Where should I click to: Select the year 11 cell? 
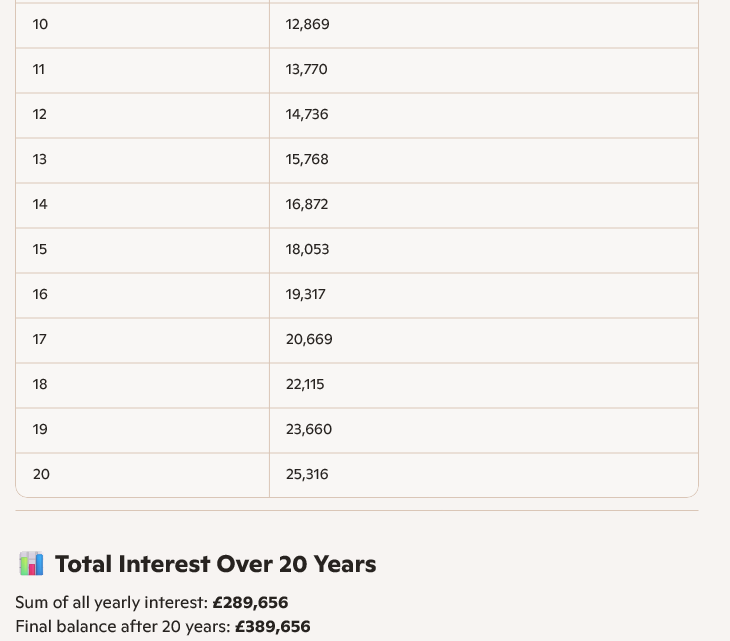pyautogui.click(x=39, y=69)
